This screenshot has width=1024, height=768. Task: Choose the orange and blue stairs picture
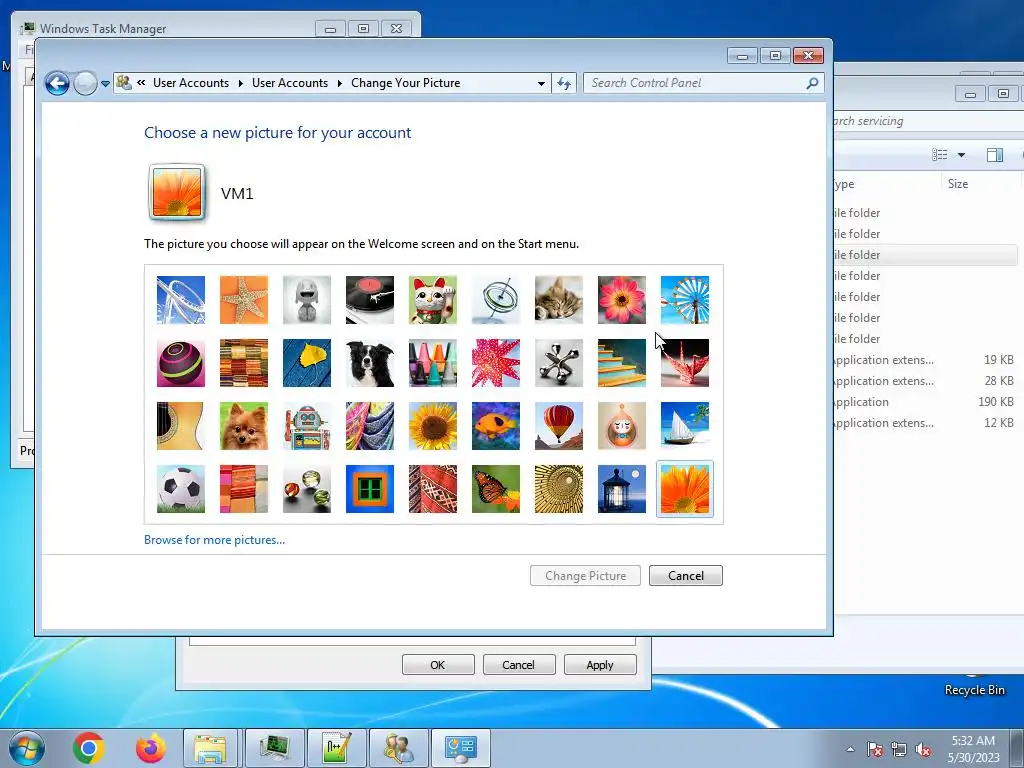(x=622, y=363)
